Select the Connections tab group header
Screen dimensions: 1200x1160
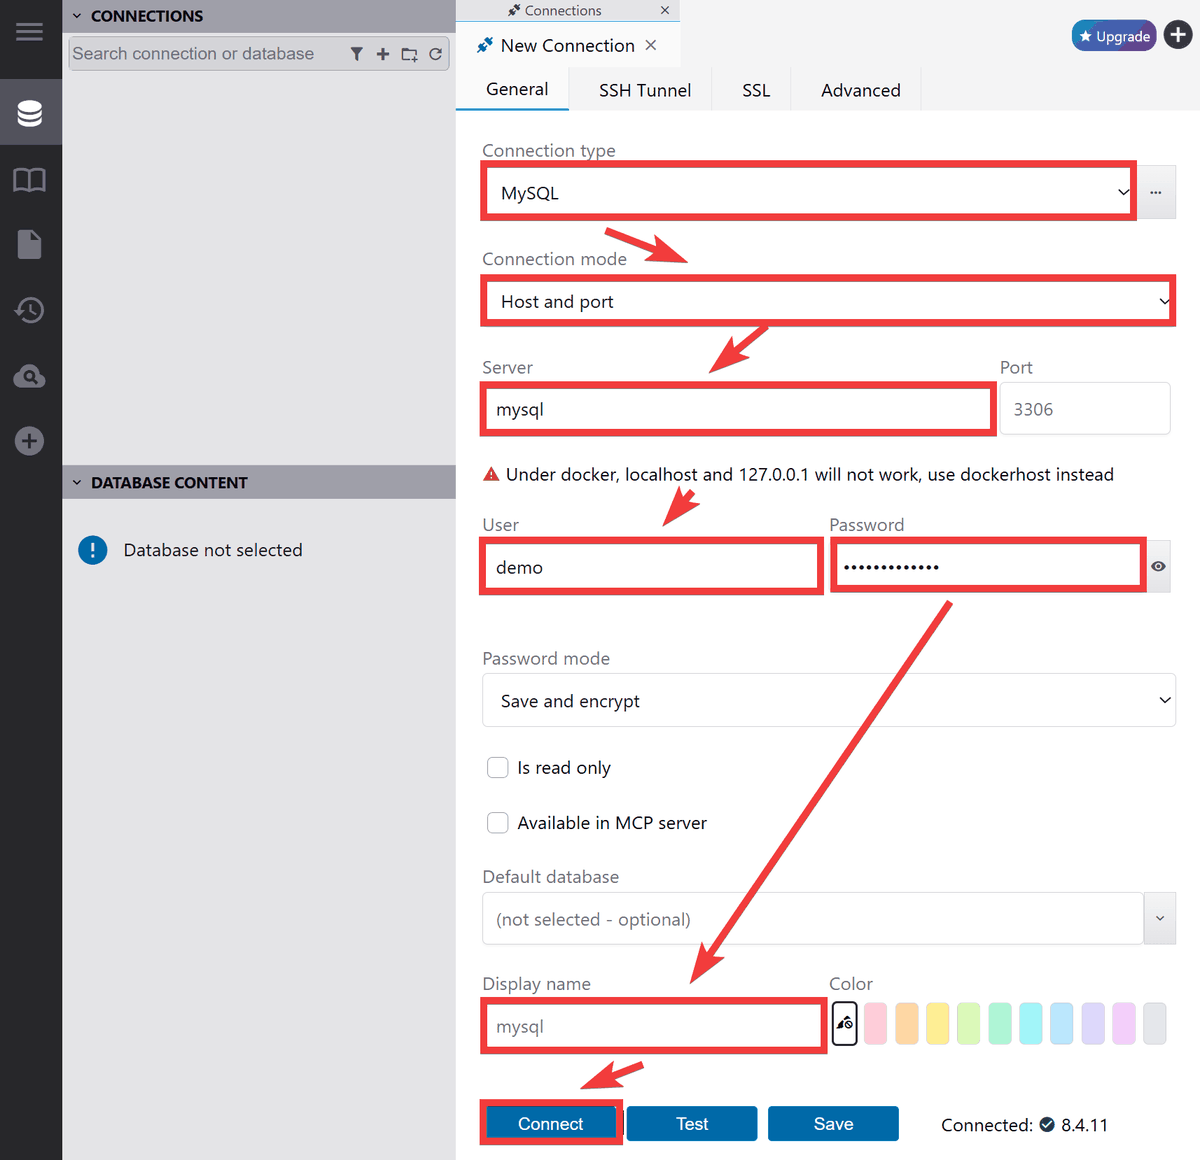click(x=563, y=10)
